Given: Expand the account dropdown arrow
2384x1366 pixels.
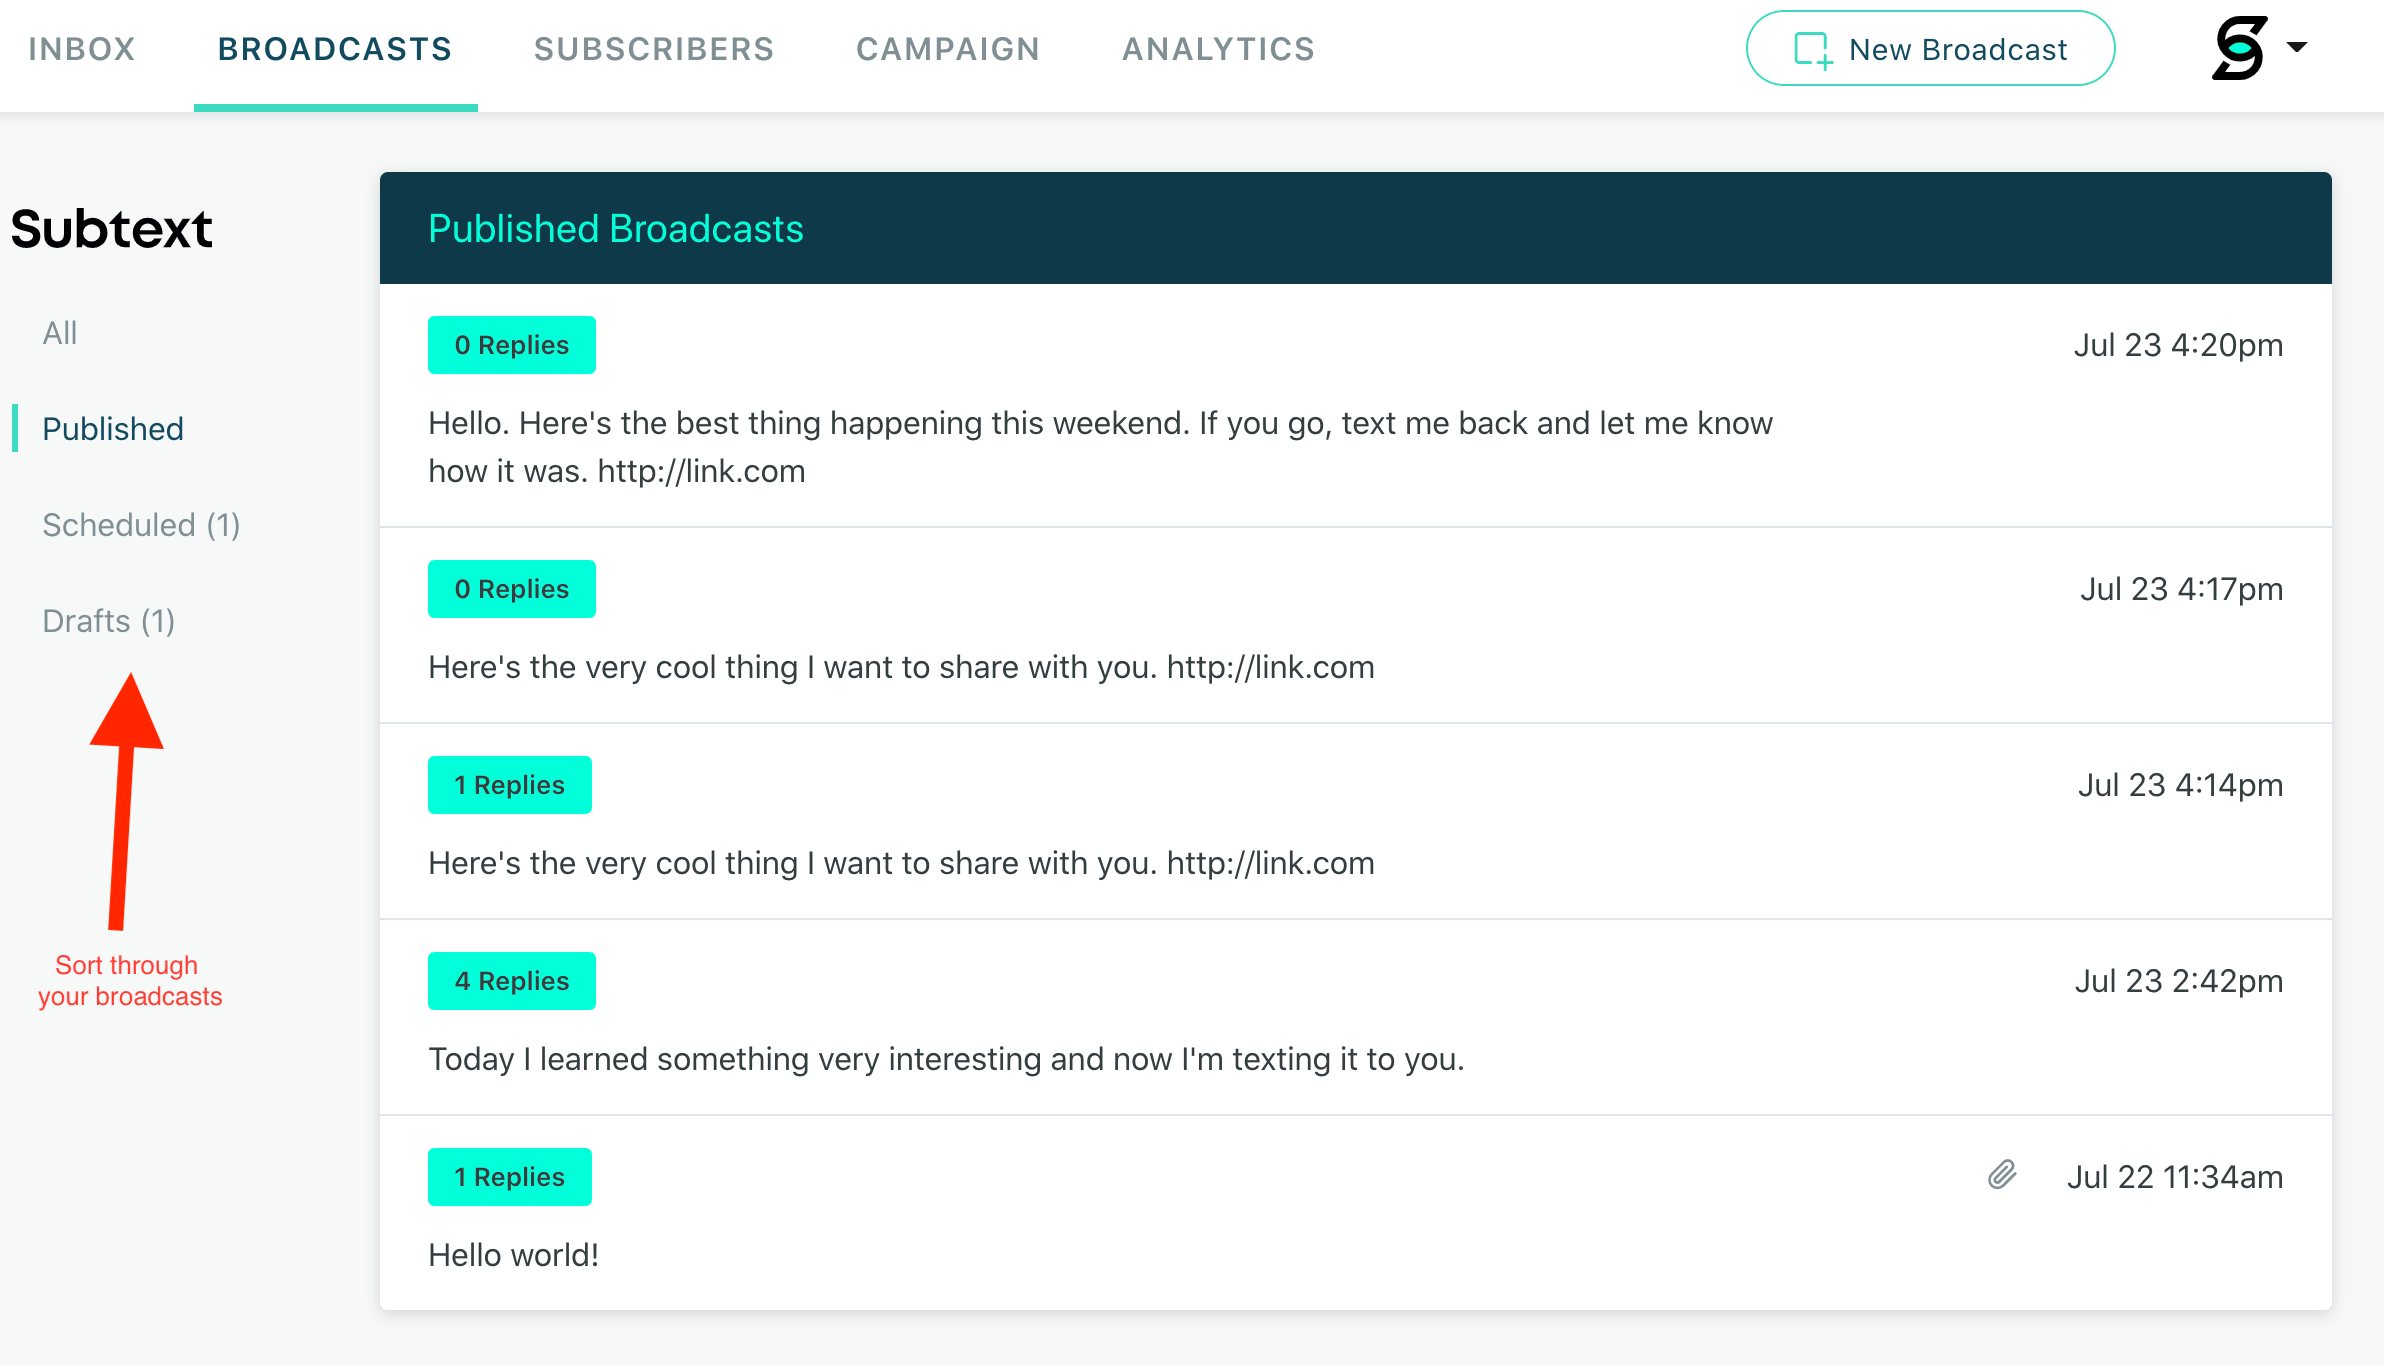Looking at the screenshot, I should [2297, 47].
